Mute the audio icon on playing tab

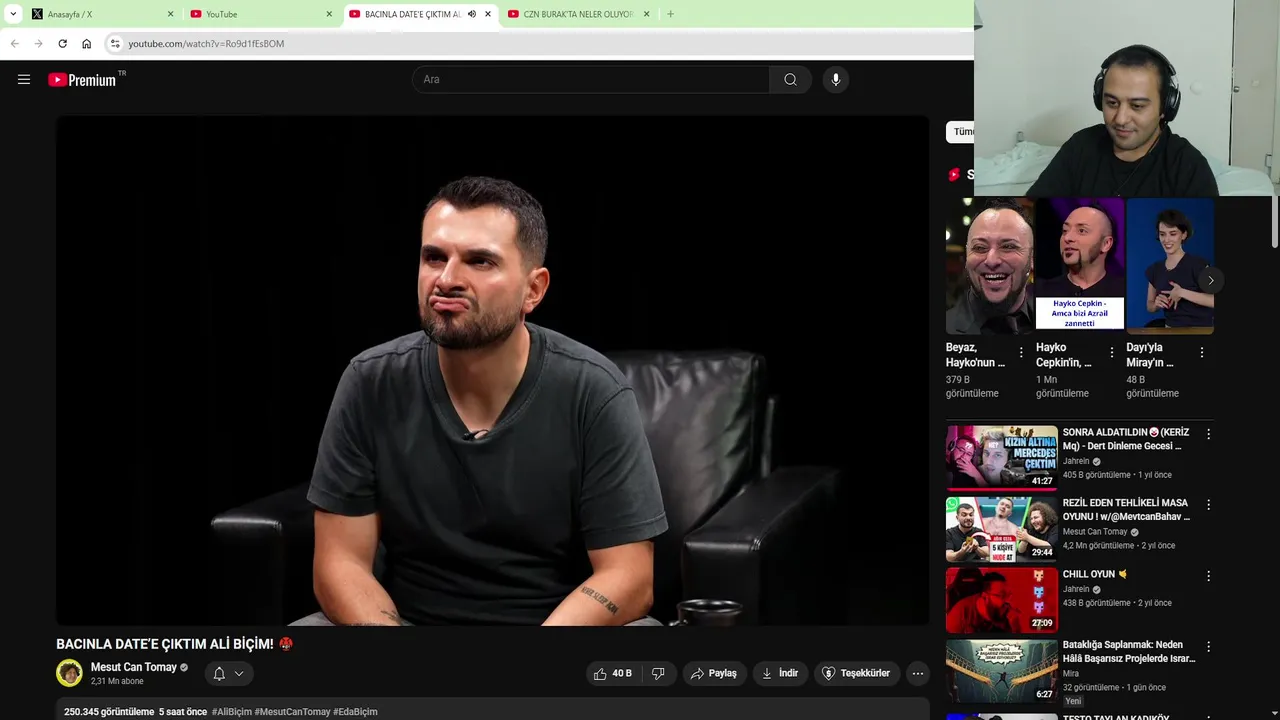[472, 14]
